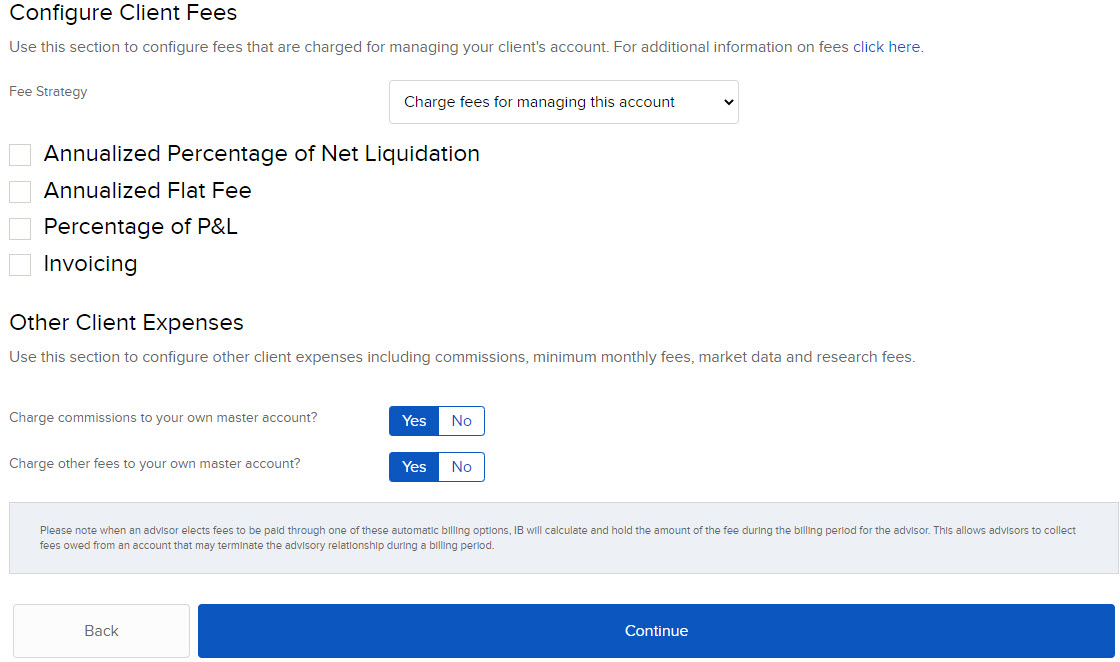Click the Back button

tap(101, 631)
